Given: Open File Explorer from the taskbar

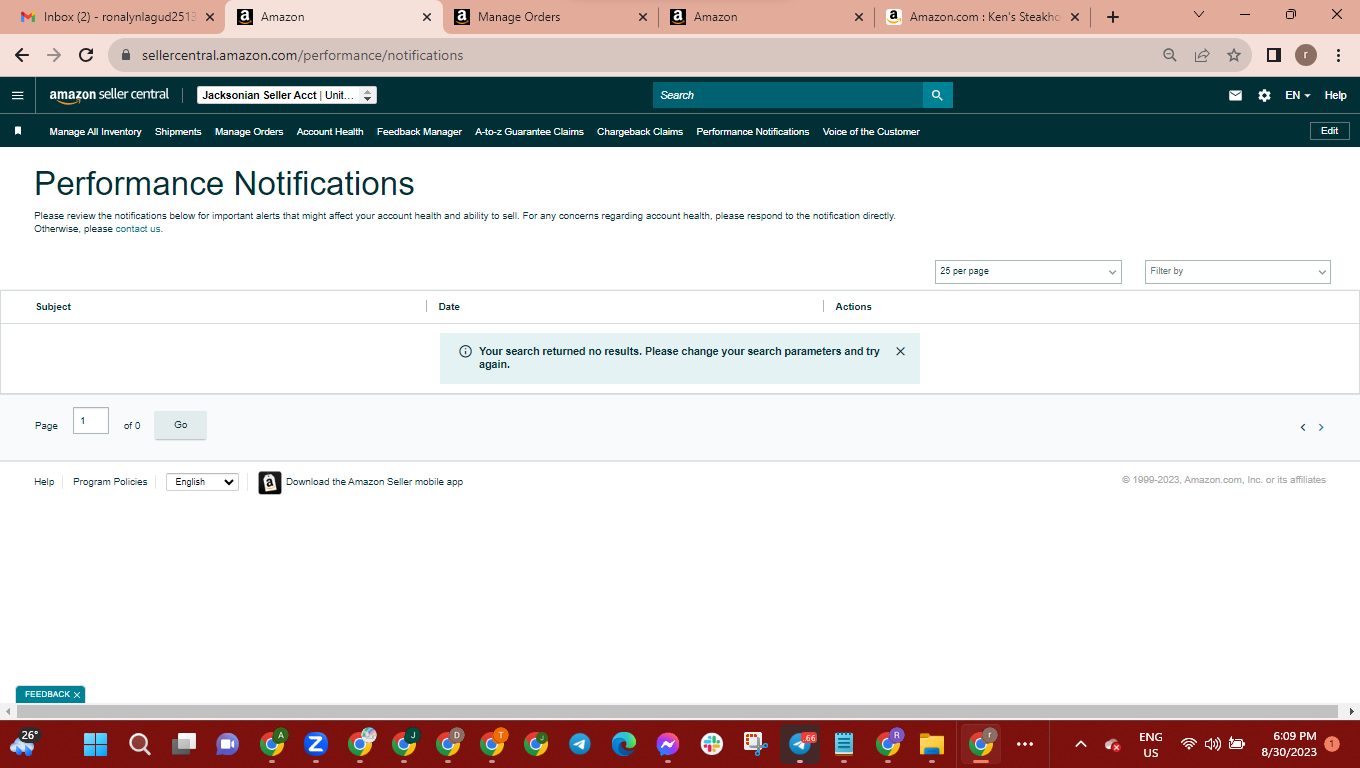Looking at the screenshot, I should 932,744.
